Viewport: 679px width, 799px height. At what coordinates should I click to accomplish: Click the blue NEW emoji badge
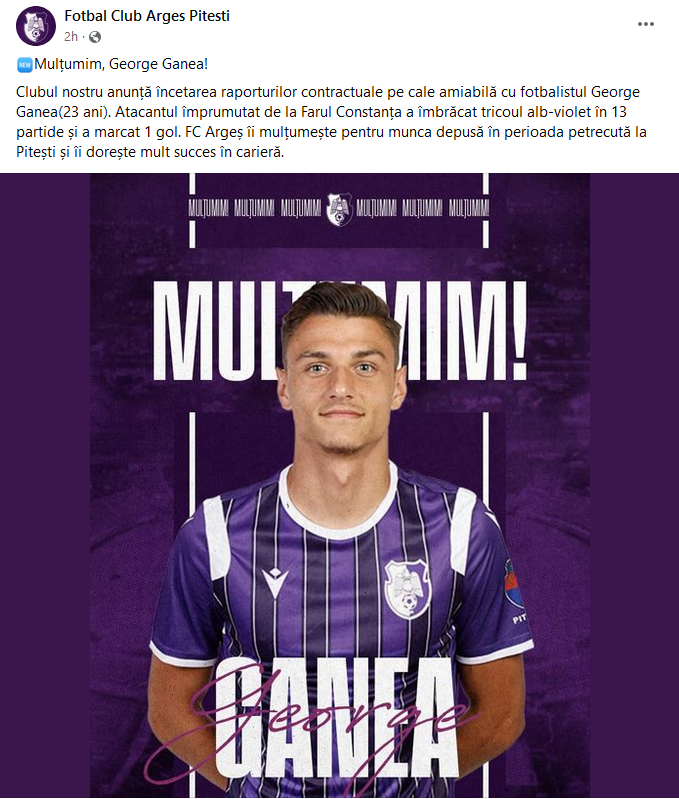24,65
